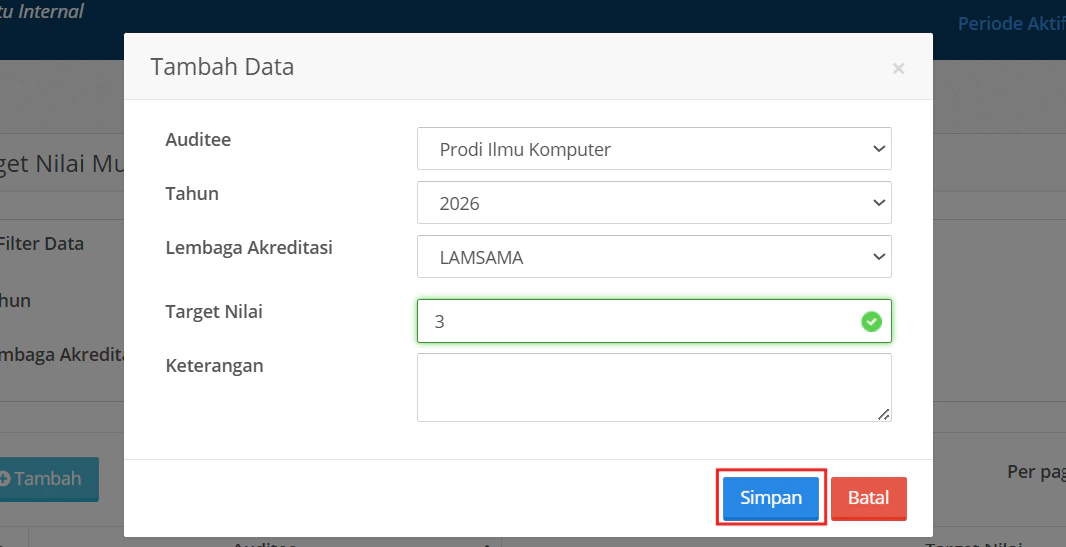Click the Tambah Data dialog title
This screenshot has width=1066, height=547.
point(222,67)
